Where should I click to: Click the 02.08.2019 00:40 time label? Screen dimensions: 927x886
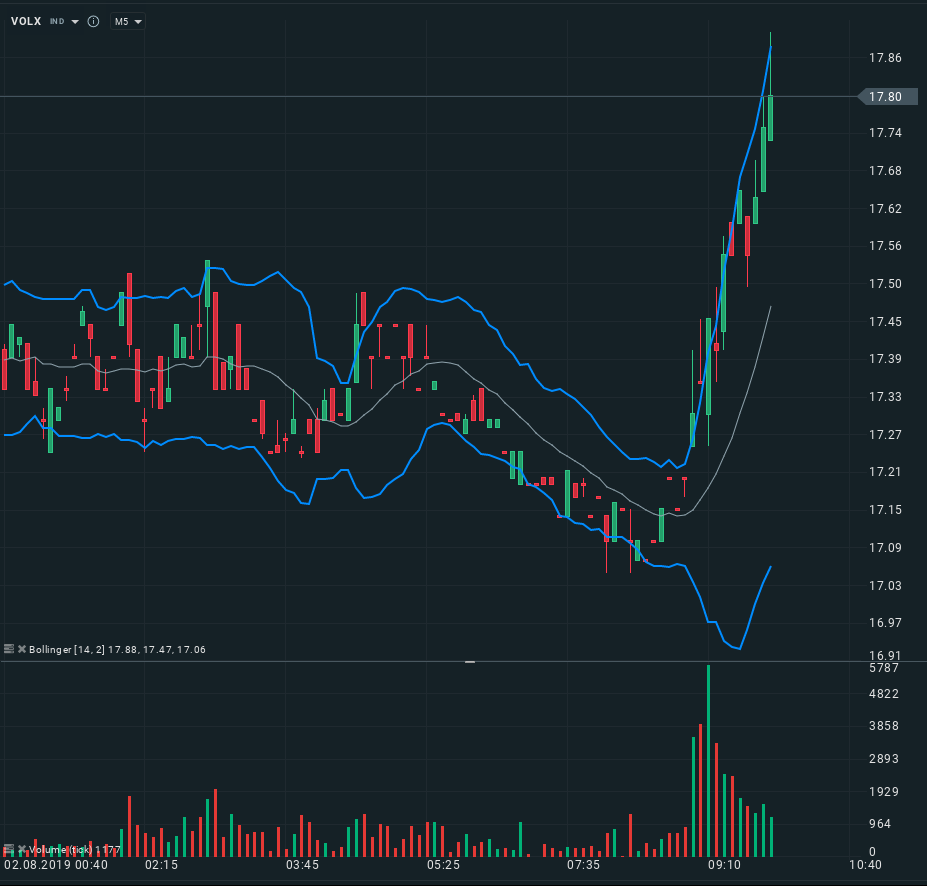(x=56, y=865)
